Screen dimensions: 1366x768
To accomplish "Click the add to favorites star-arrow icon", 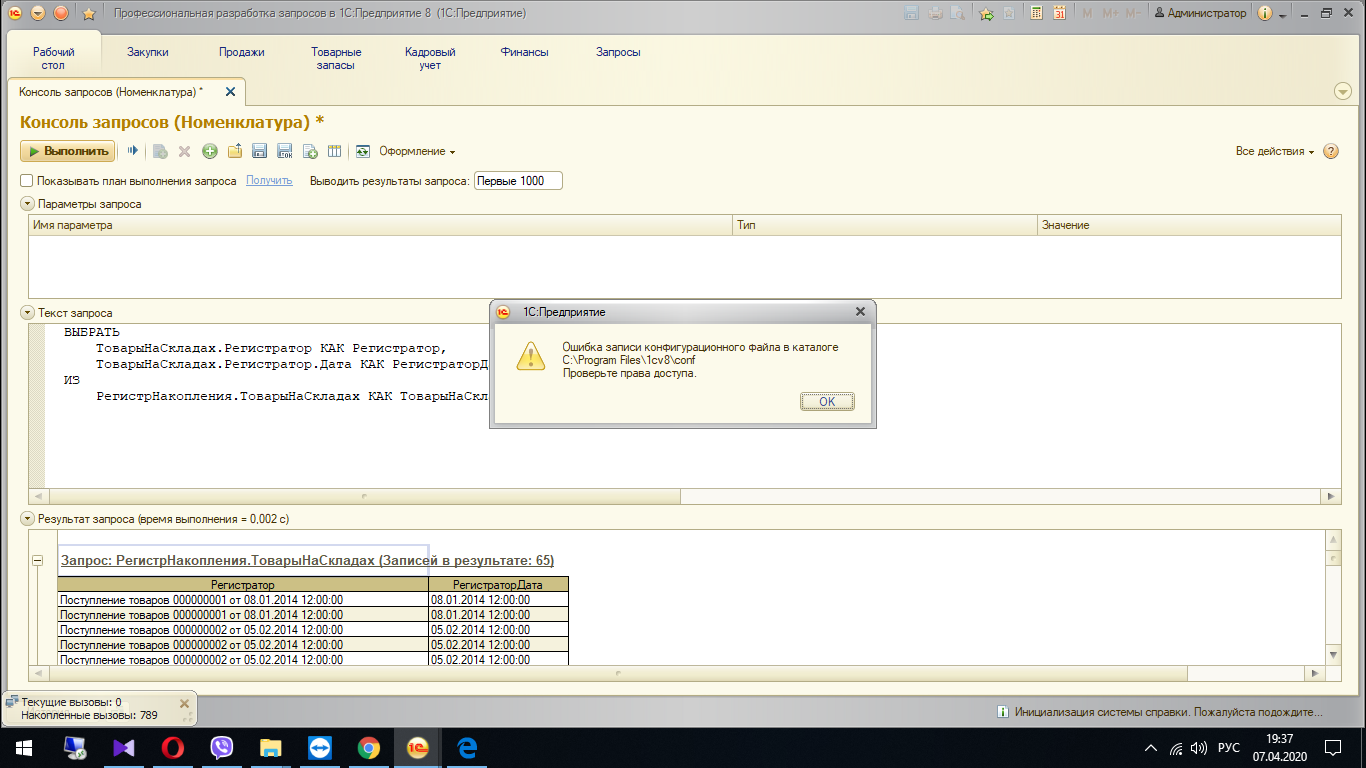I will [986, 13].
